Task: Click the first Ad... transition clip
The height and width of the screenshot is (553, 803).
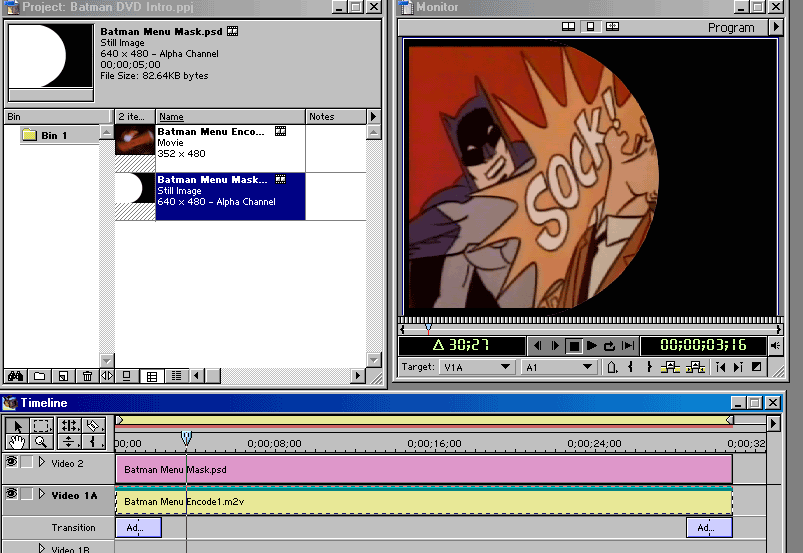Action: point(139,527)
